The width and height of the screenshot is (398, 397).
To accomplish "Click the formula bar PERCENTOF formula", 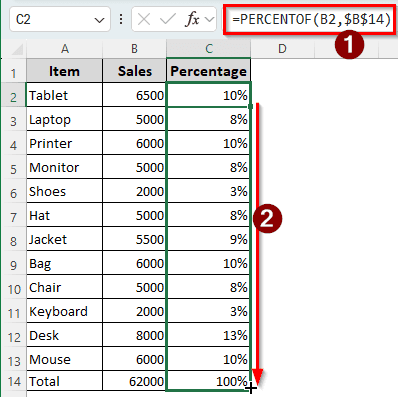I will click(x=311, y=19).
